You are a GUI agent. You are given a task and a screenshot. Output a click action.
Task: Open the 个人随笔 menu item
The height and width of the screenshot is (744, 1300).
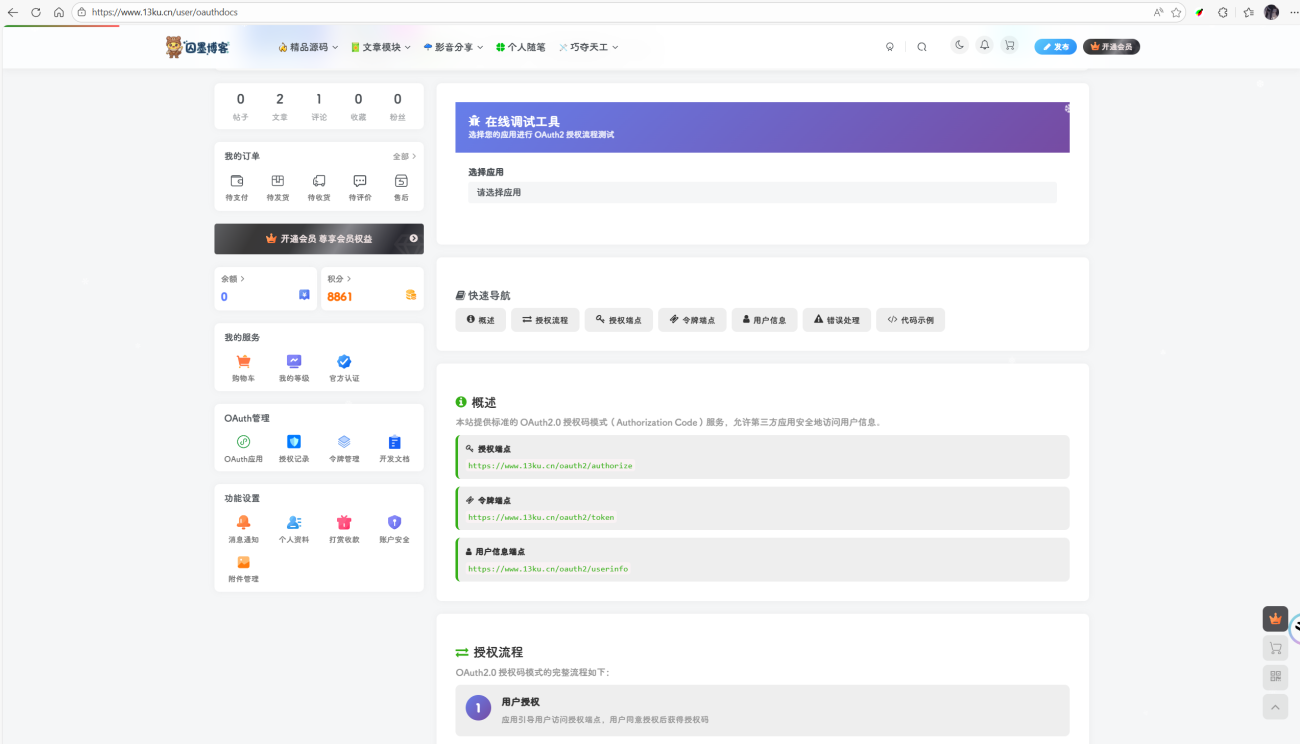521,47
